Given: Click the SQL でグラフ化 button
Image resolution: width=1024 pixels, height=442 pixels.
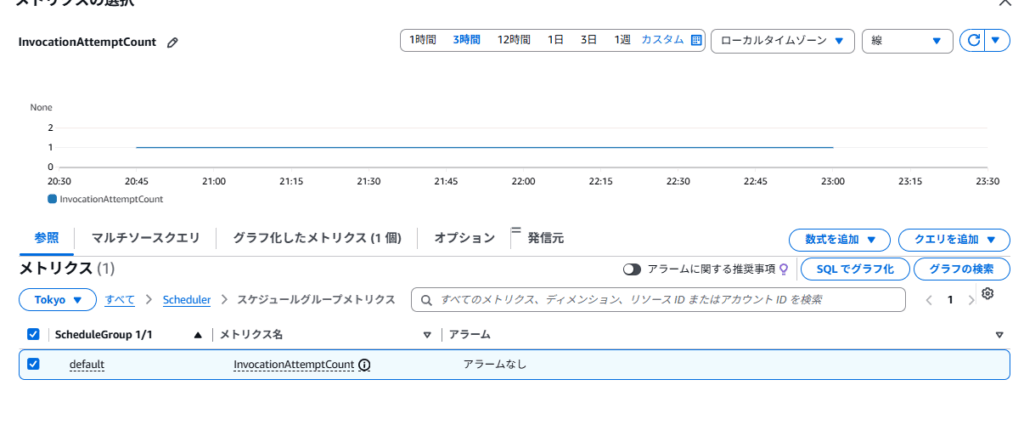Looking at the screenshot, I should [x=854, y=269].
